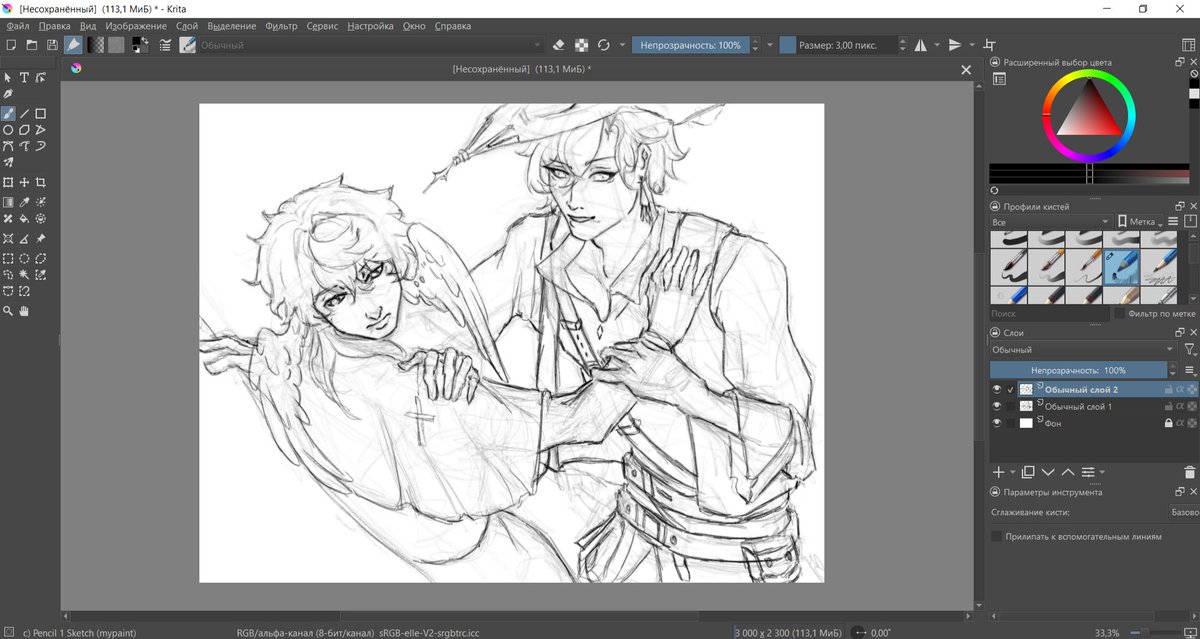The width and height of the screenshot is (1200, 639).
Task: Move the layer up with arrow
Action: pos(1067,472)
